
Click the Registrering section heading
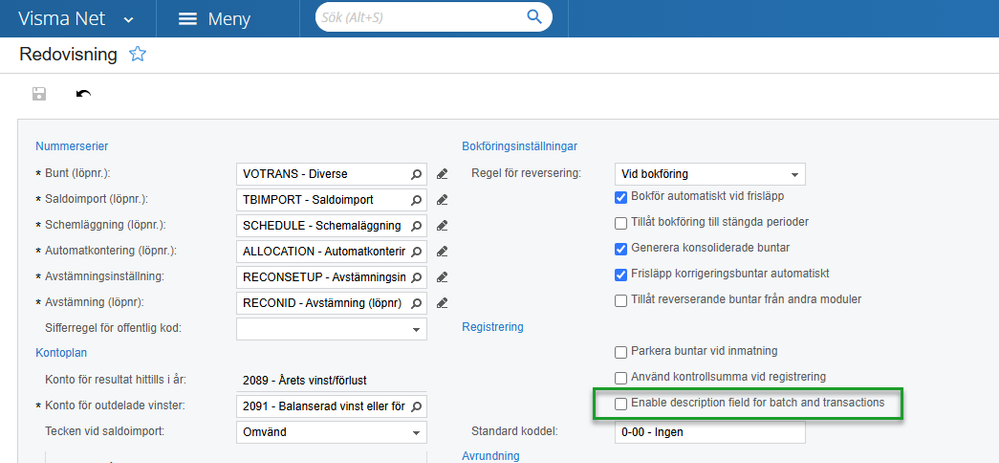[492, 327]
